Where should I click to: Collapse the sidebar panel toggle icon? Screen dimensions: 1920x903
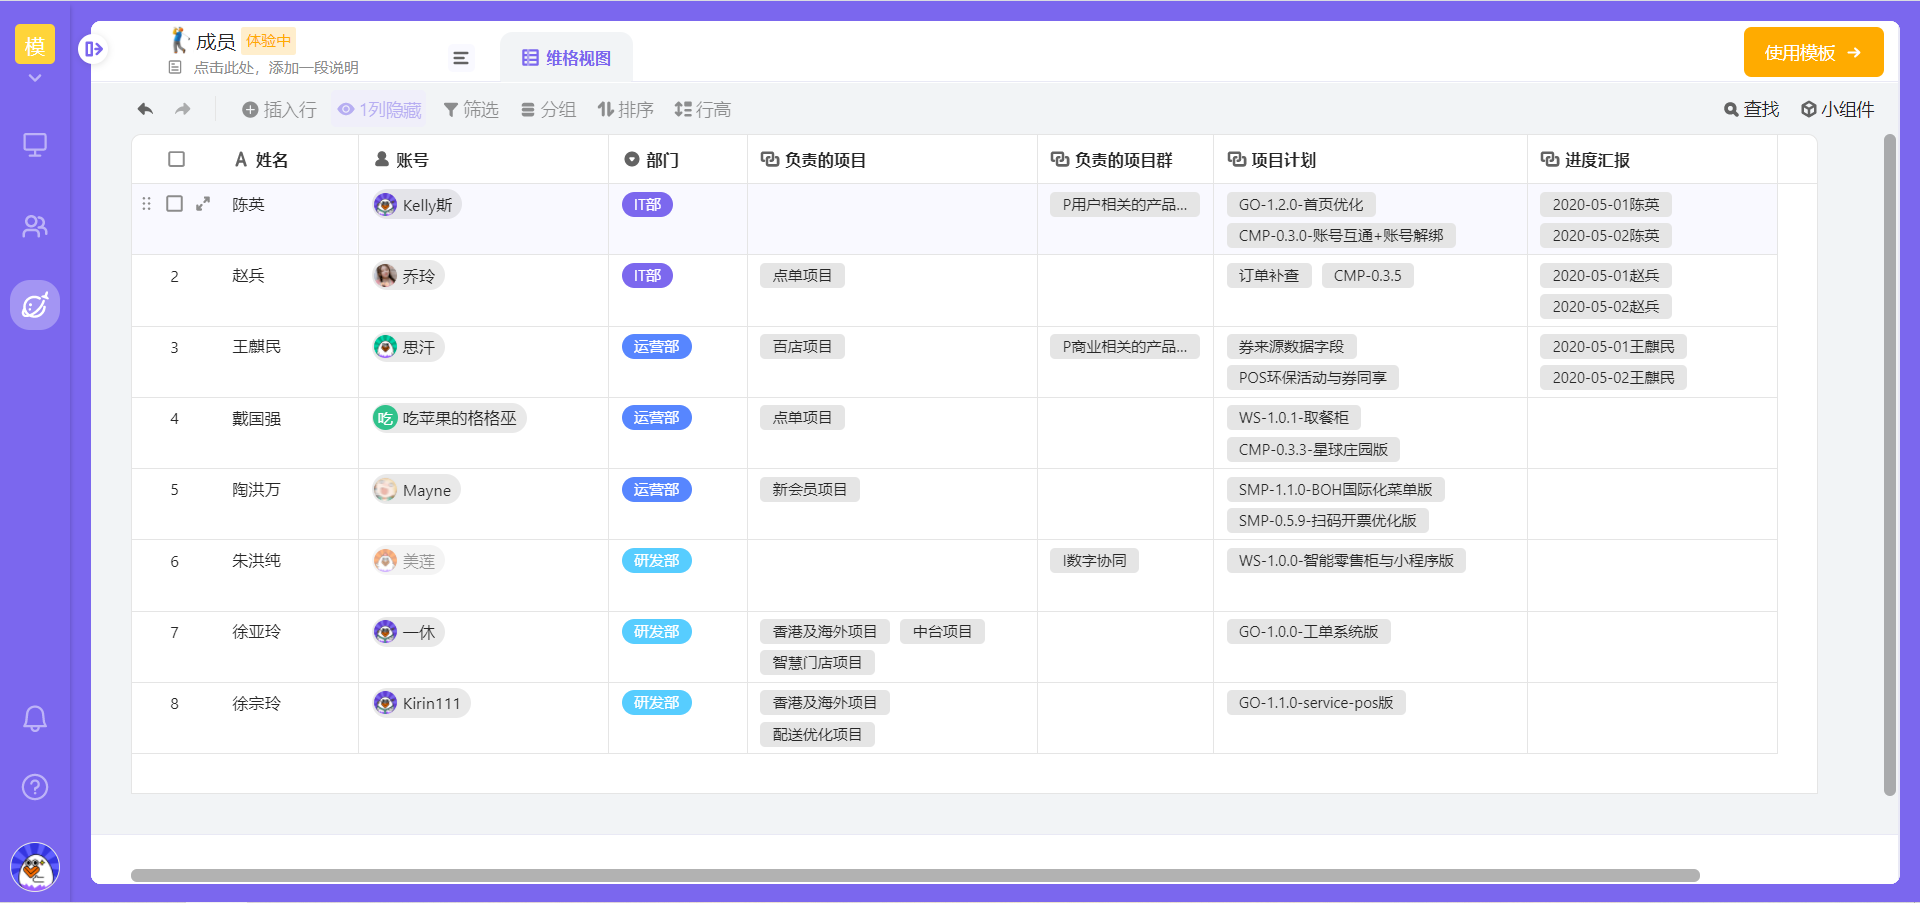[93, 49]
